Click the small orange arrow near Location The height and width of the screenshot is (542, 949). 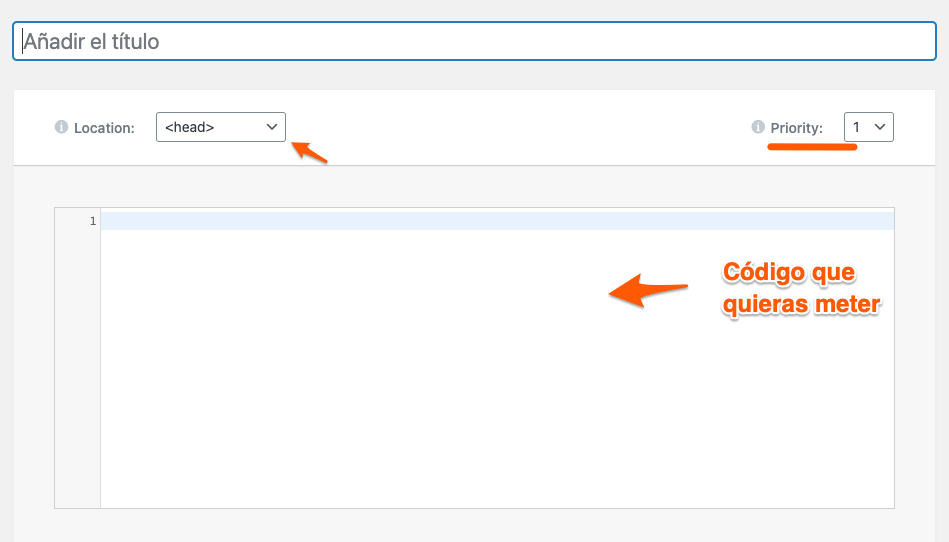309,152
